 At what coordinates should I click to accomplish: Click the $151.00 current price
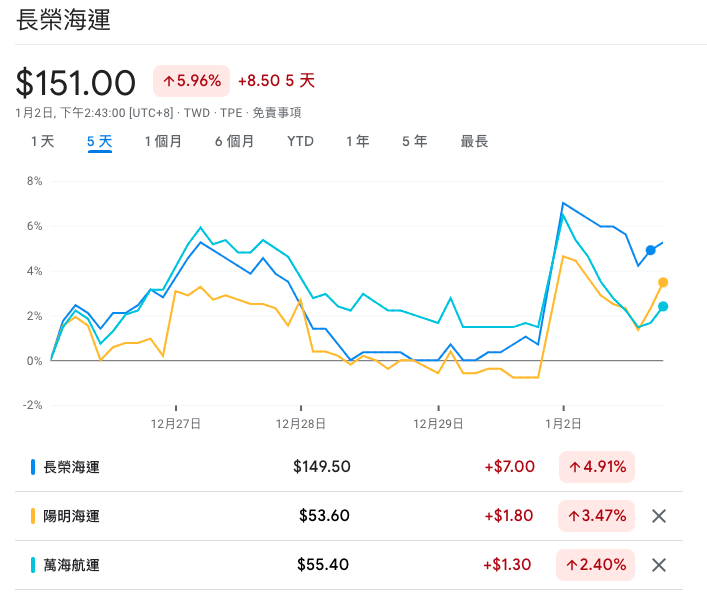(x=75, y=83)
